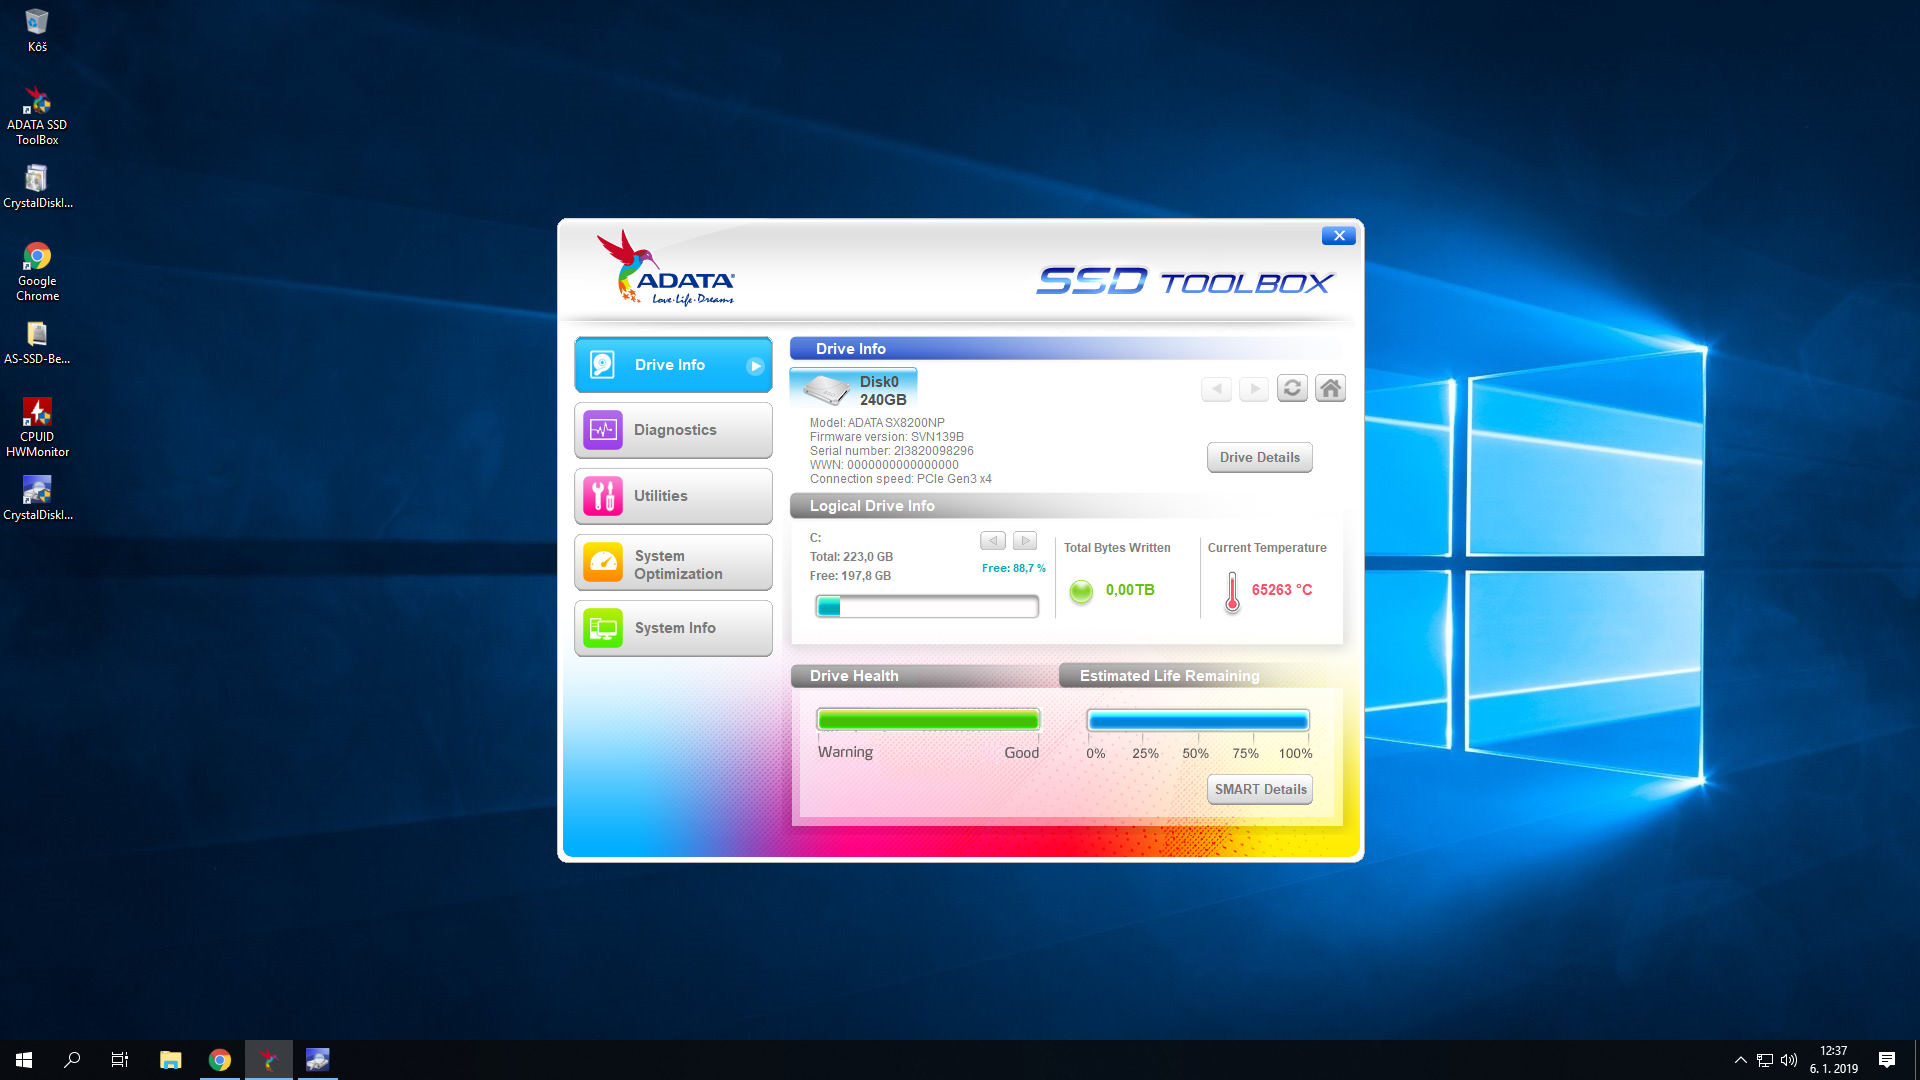Open the System Info section
This screenshot has height=1080, width=1920.
pos(673,628)
